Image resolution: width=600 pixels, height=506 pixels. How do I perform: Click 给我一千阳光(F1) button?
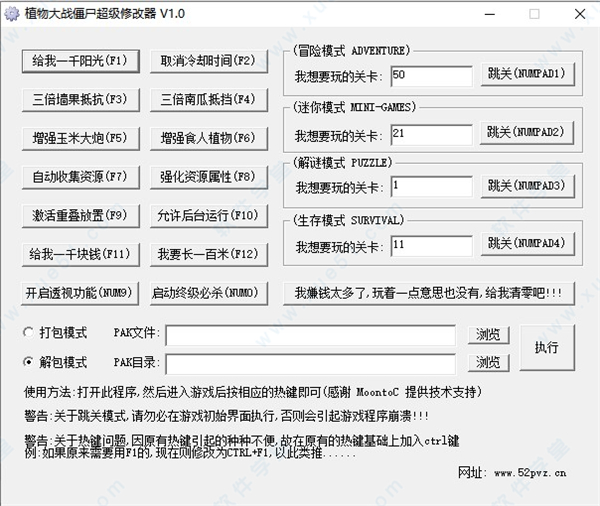[80, 61]
